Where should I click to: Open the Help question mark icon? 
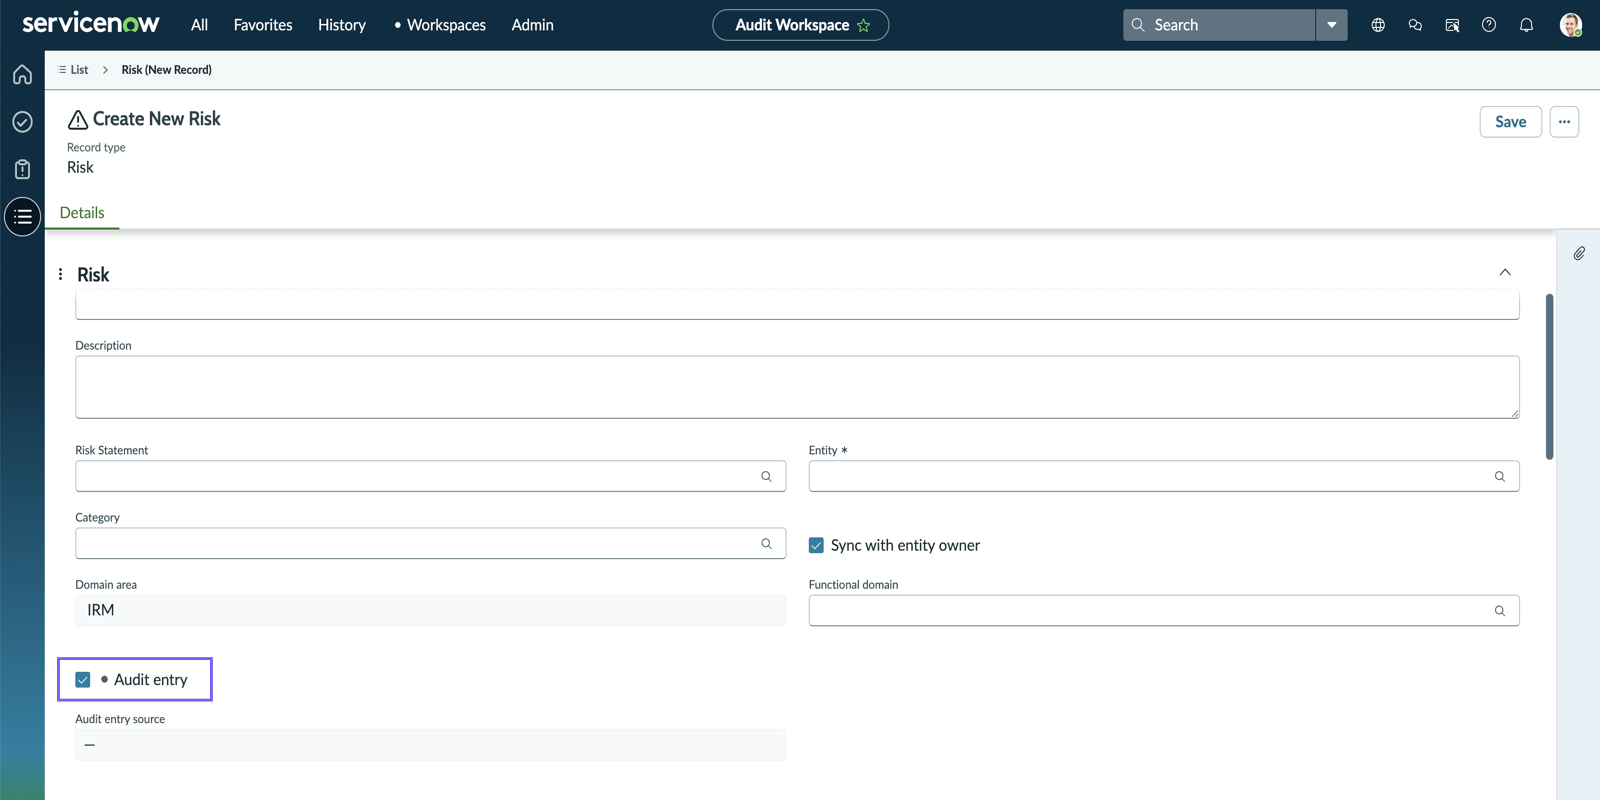pos(1489,25)
